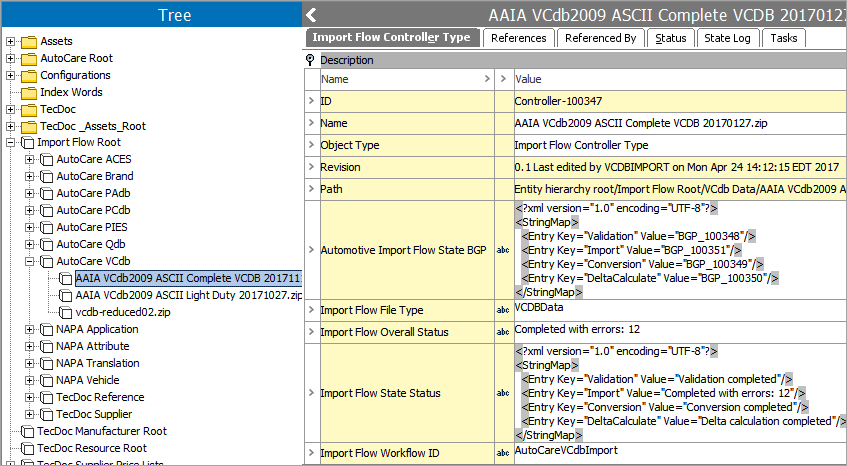Image resolution: width=847 pixels, height=466 pixels.
Task: Open the Status tab
Action: 670,38
